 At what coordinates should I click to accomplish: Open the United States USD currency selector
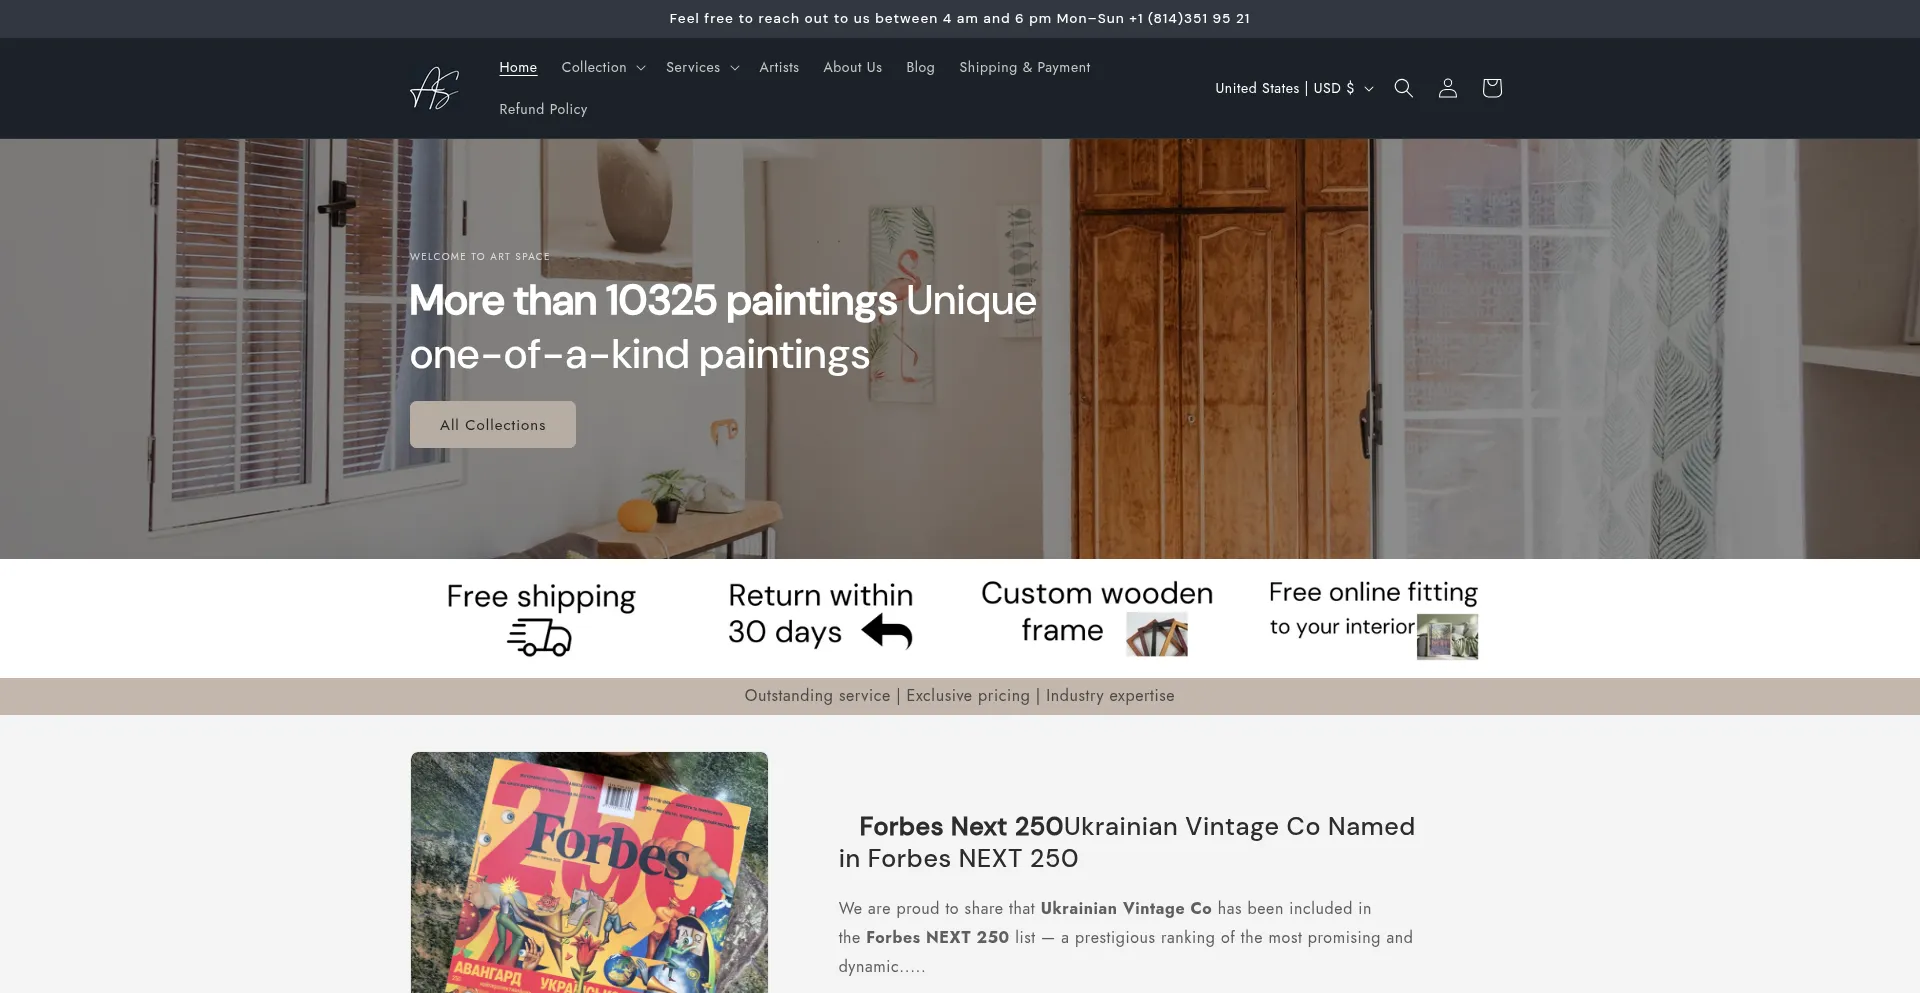[1294, 88]
